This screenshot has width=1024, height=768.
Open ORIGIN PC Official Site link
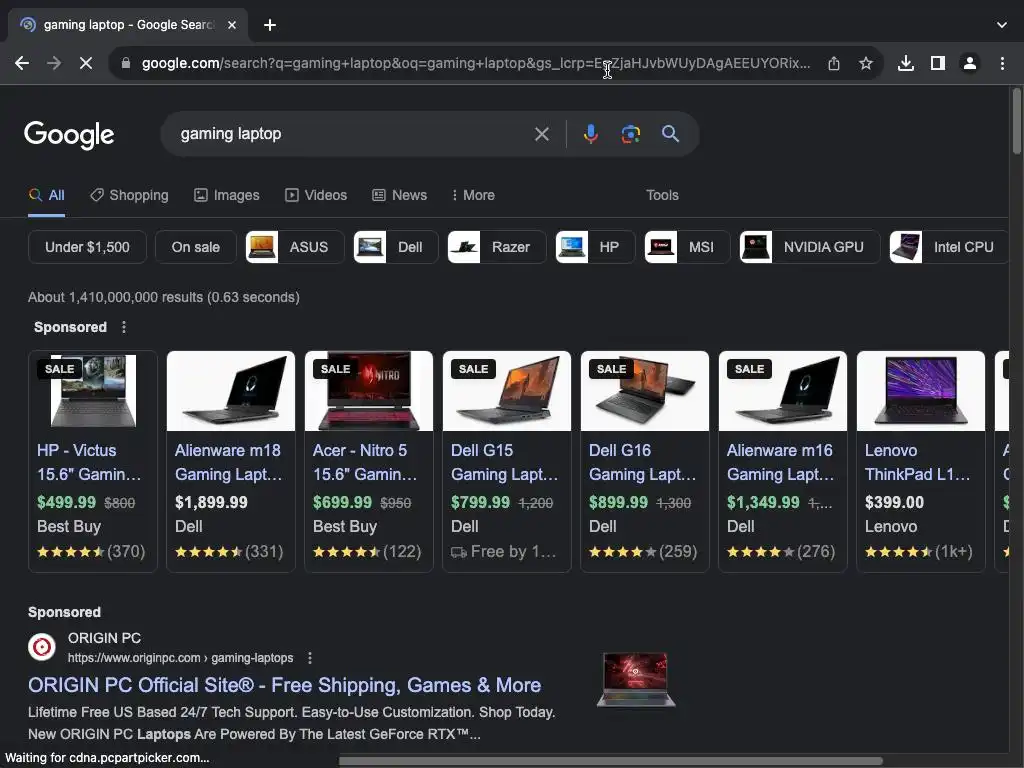[x=284, y=685]
